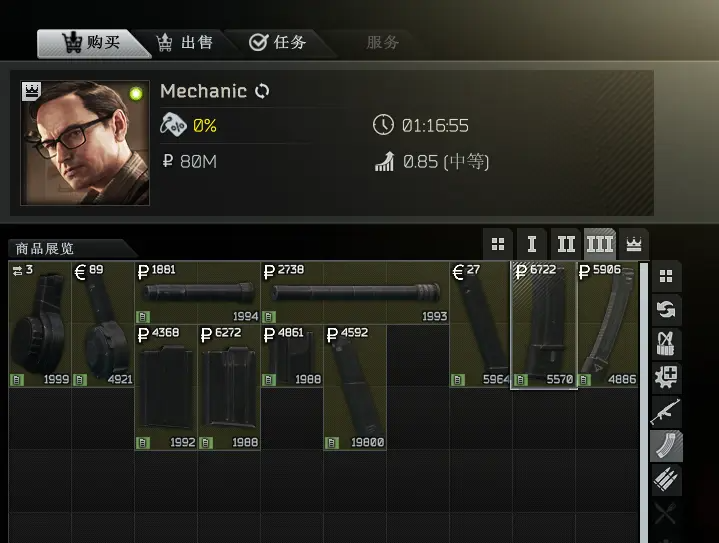Choose the weapons rifle category icon
The image size is (719, 543).
(666, 412)
